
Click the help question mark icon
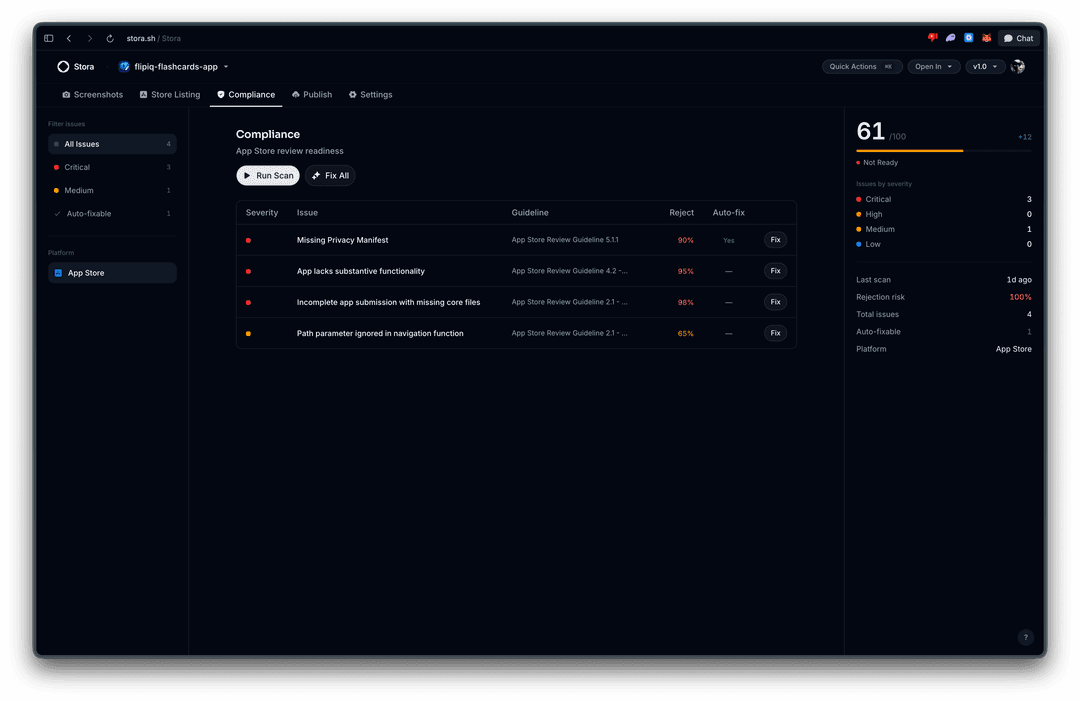(x=1025, y=637)
